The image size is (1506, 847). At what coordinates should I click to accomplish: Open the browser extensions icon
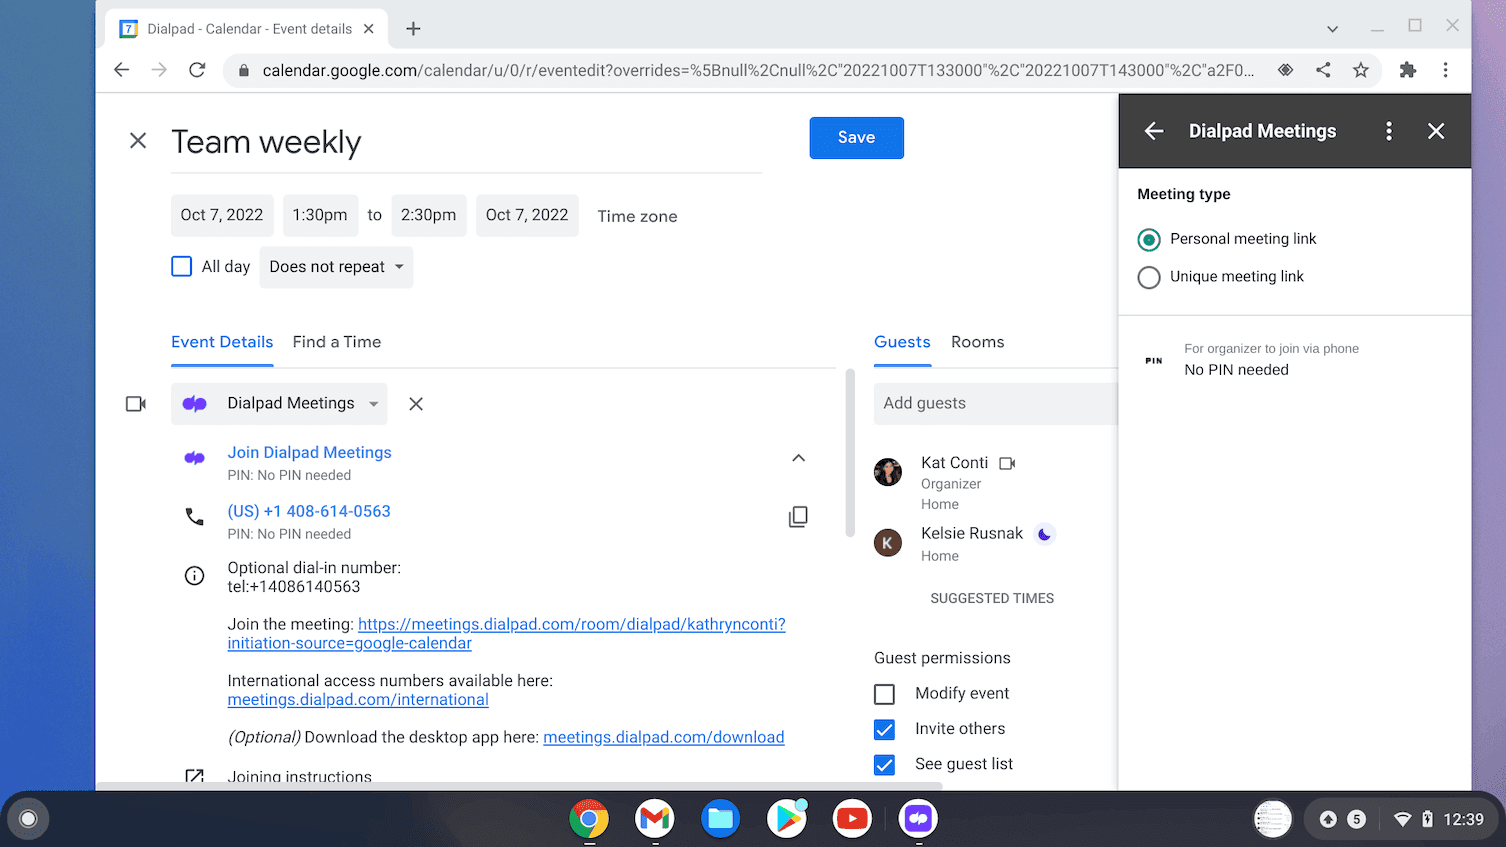click(x=1408, y=70)
